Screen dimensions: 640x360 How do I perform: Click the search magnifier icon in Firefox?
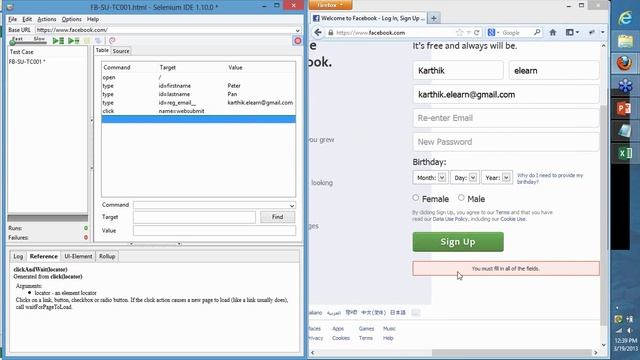537,32
